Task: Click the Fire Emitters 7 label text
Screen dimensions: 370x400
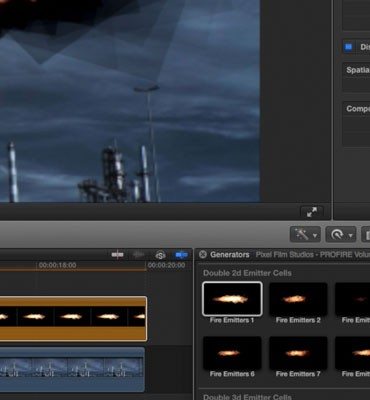Action: tap(298, 374)
